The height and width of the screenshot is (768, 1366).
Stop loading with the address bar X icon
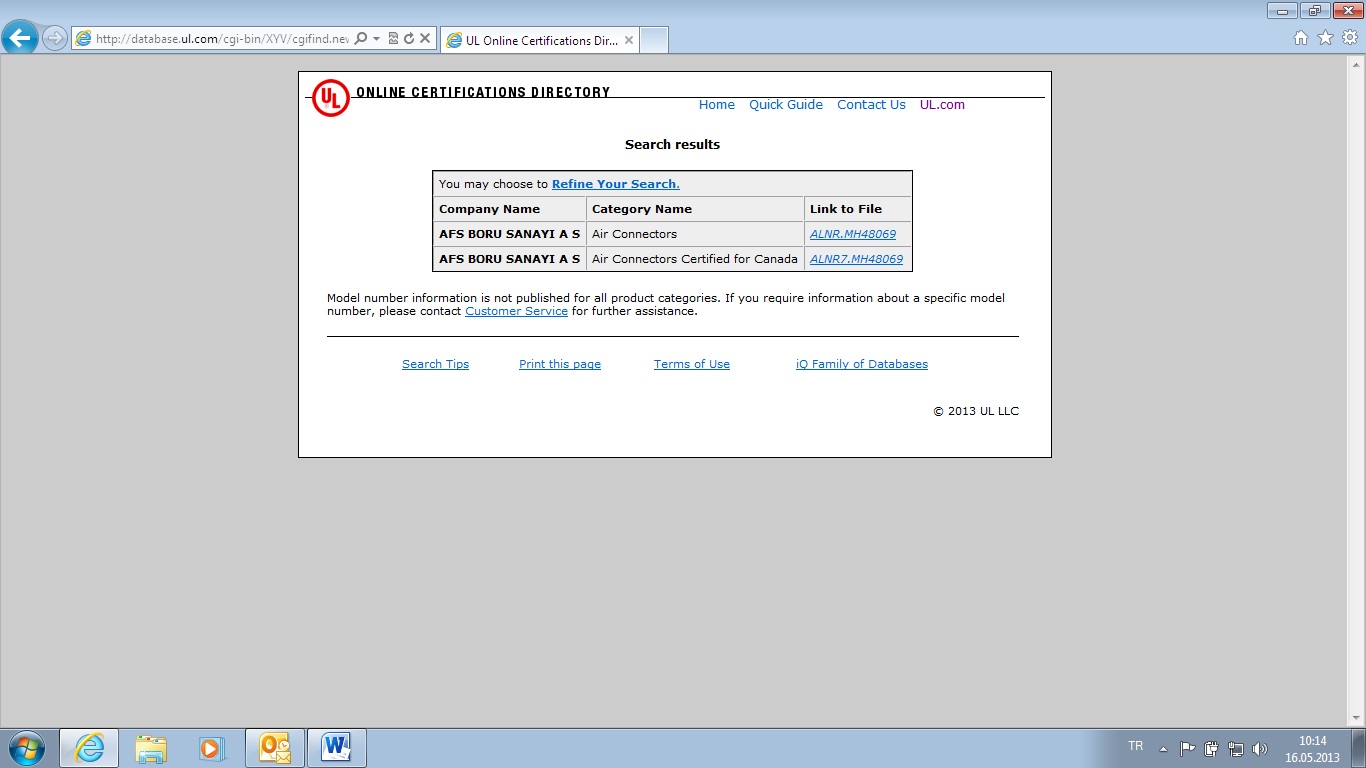(425, 39)
